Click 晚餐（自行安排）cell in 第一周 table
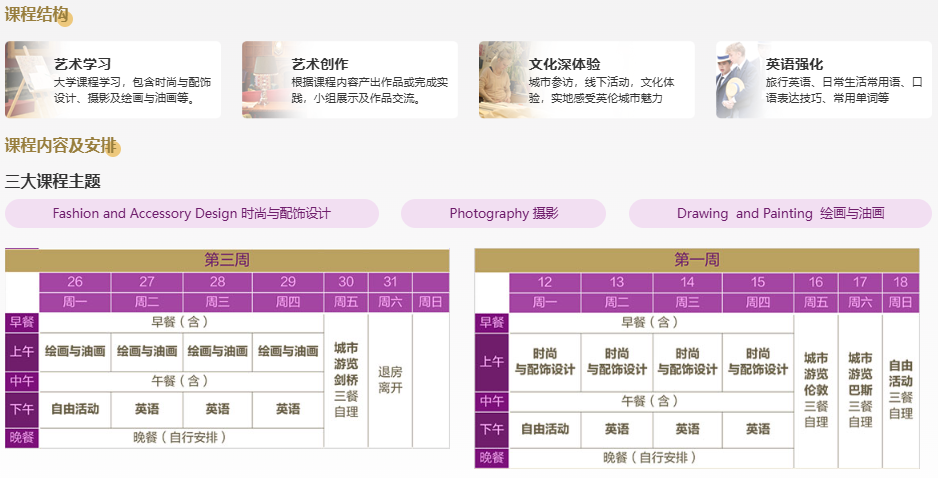The image size is (938, 478). tap(651, 458)
